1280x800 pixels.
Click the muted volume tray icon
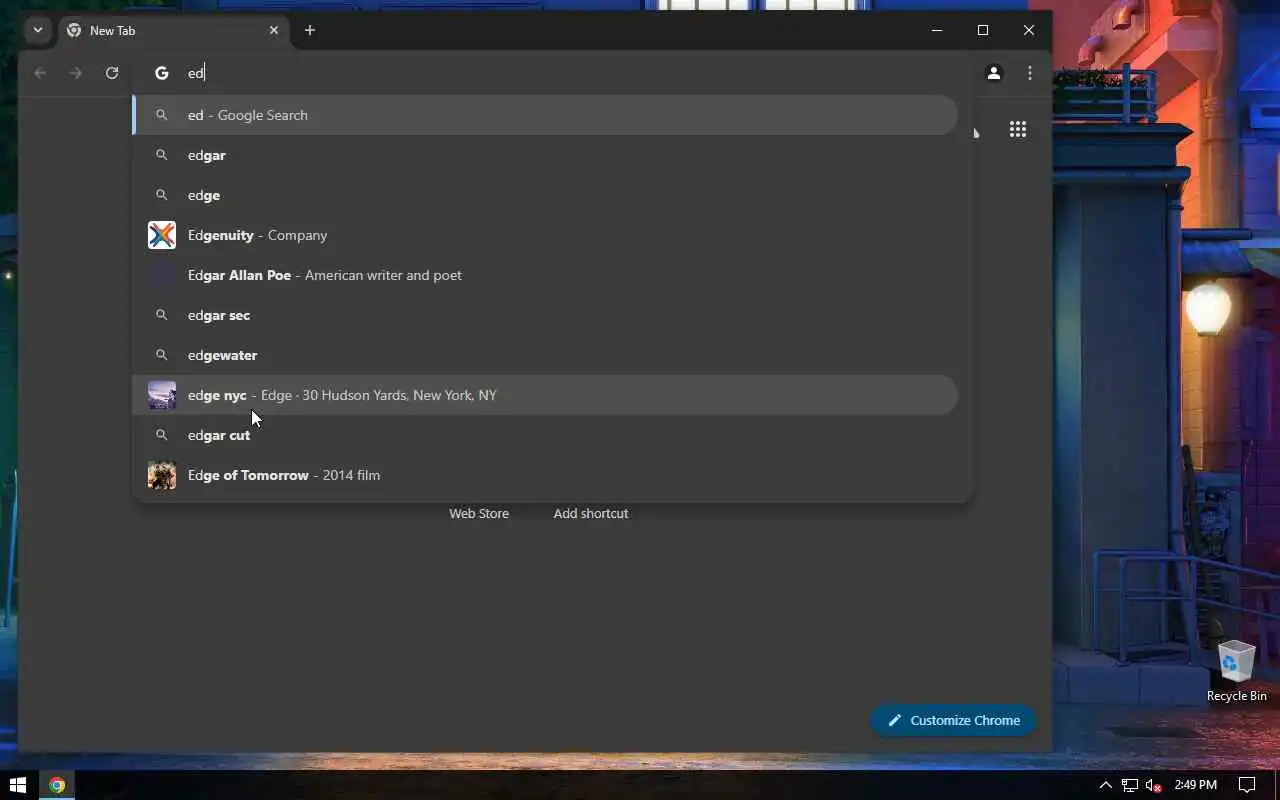click(x=1154, y=785)
